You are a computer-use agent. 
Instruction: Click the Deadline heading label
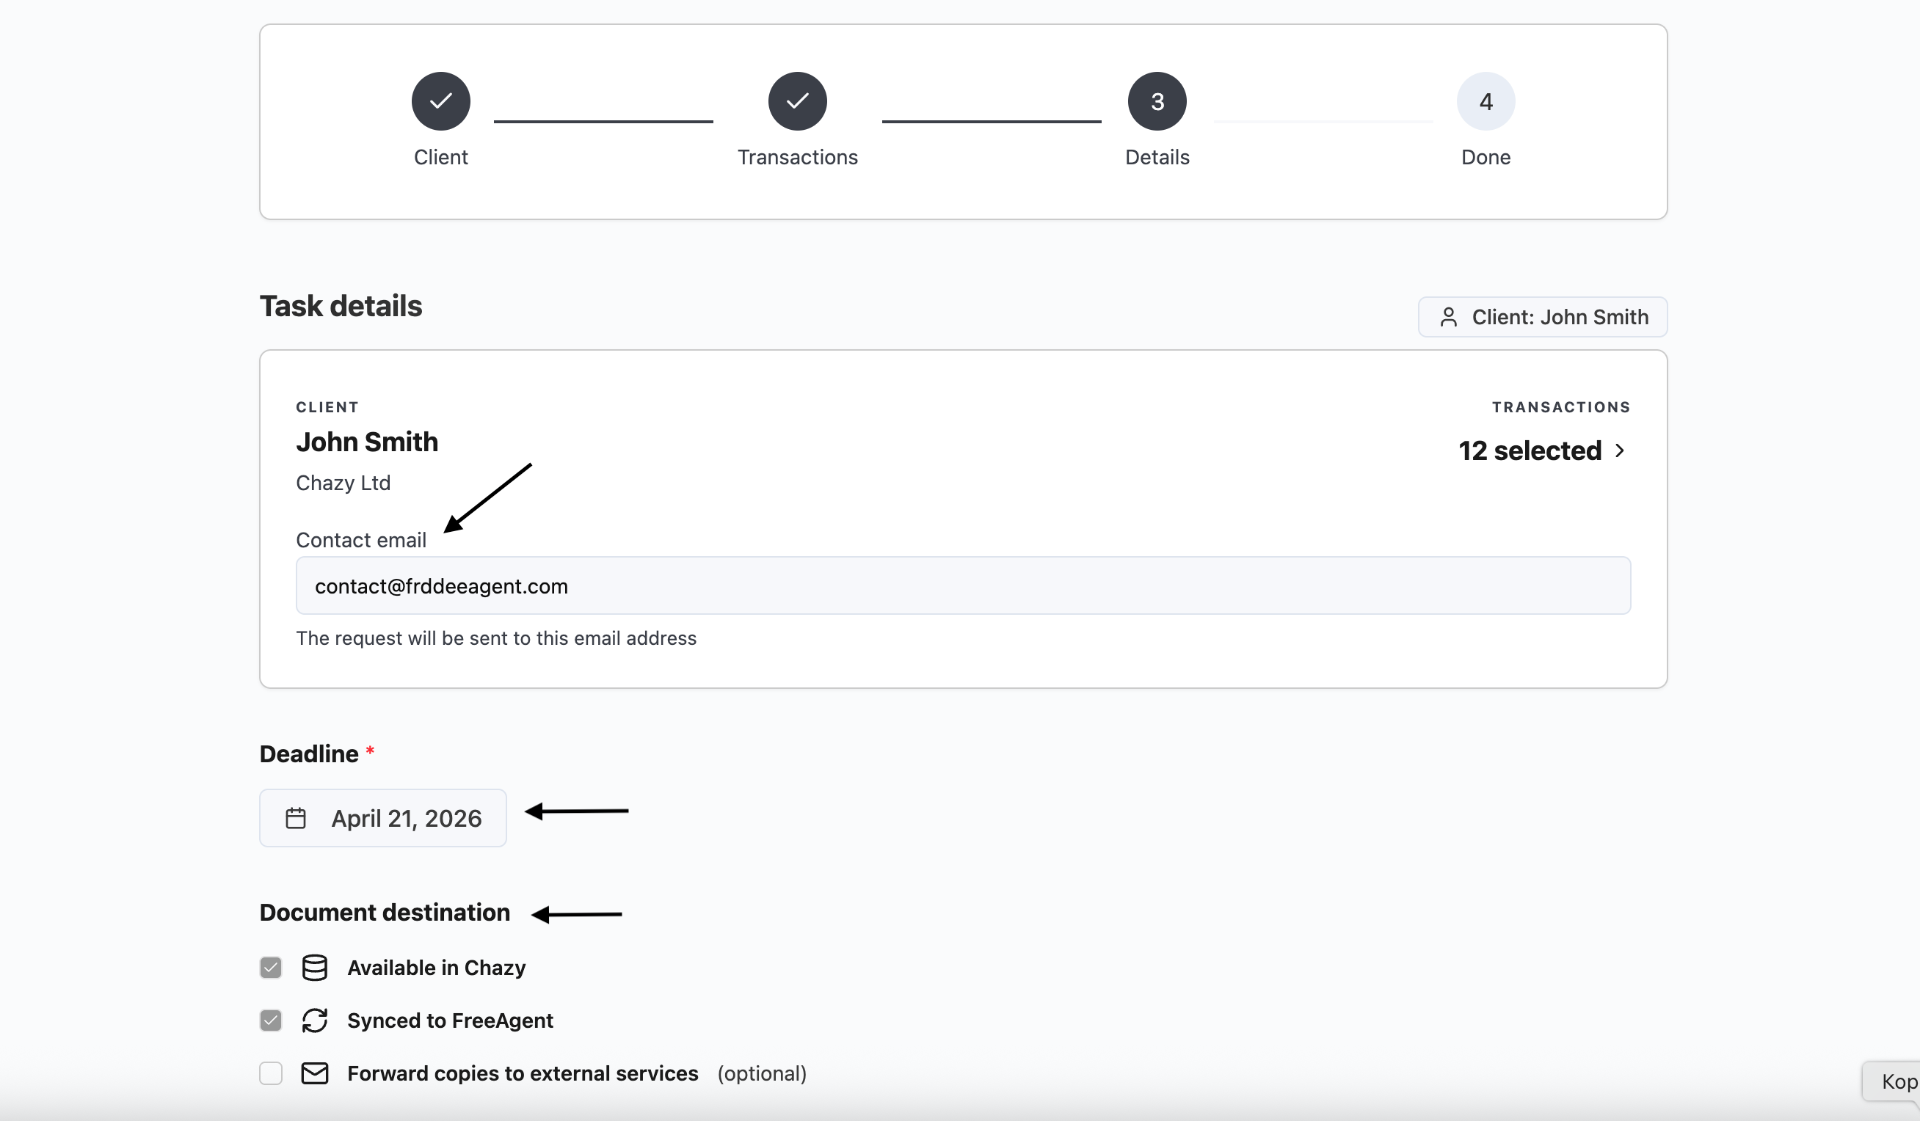tap(309, 754)
